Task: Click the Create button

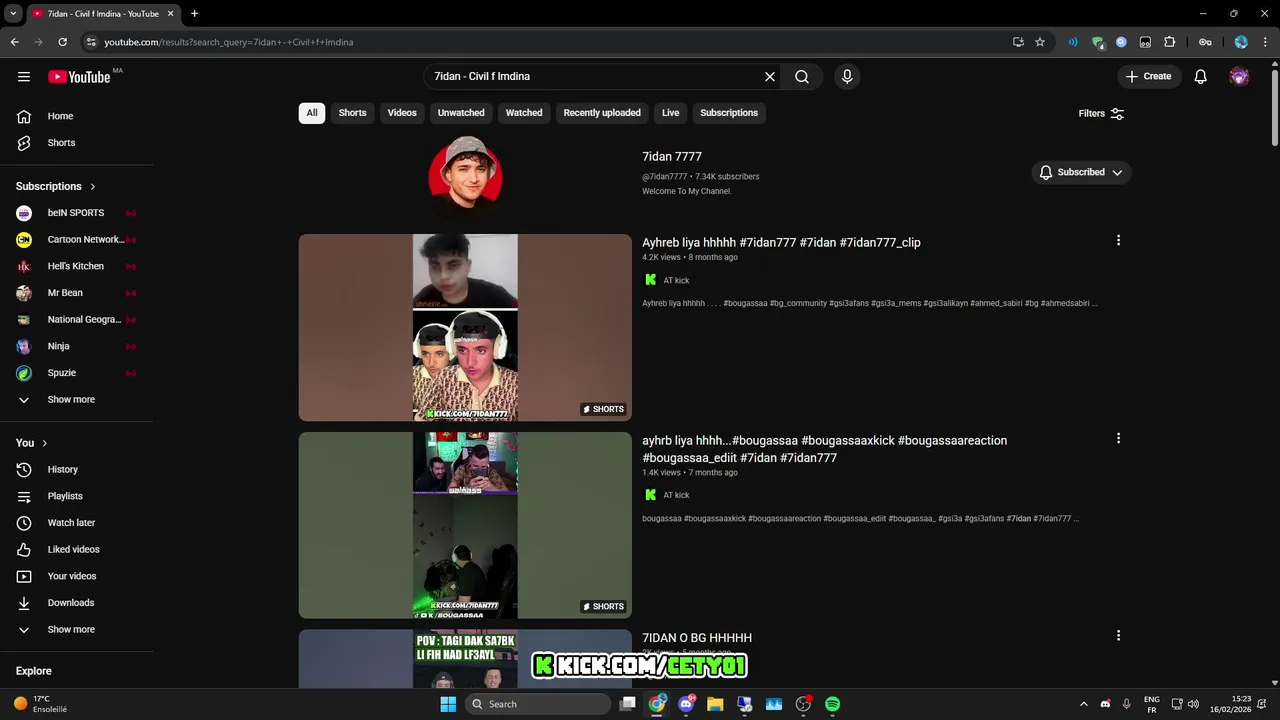Action: pyautogui.click(x=1149, y=76)
